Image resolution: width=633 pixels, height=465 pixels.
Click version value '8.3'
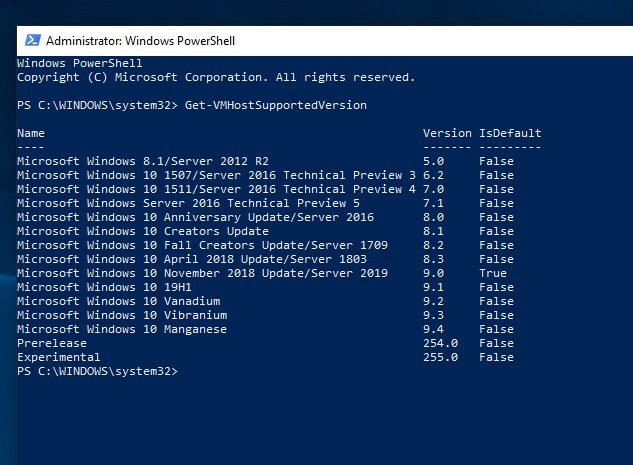click(x=433, y=259)
